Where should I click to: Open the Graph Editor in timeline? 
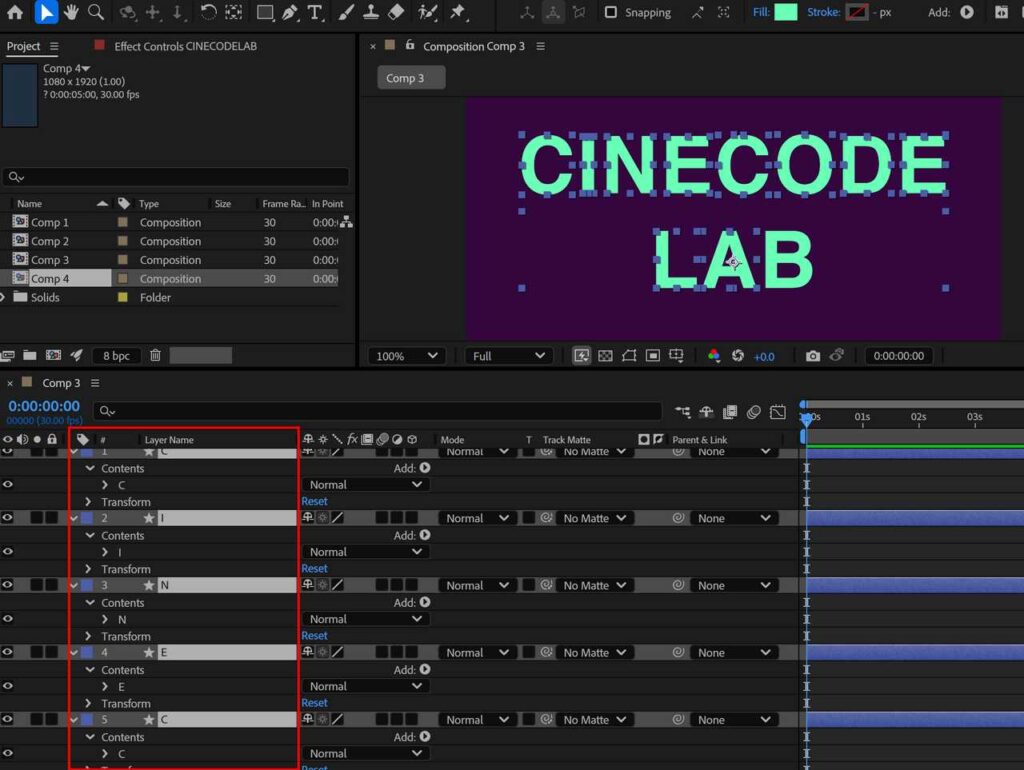(x=778, y=411)
